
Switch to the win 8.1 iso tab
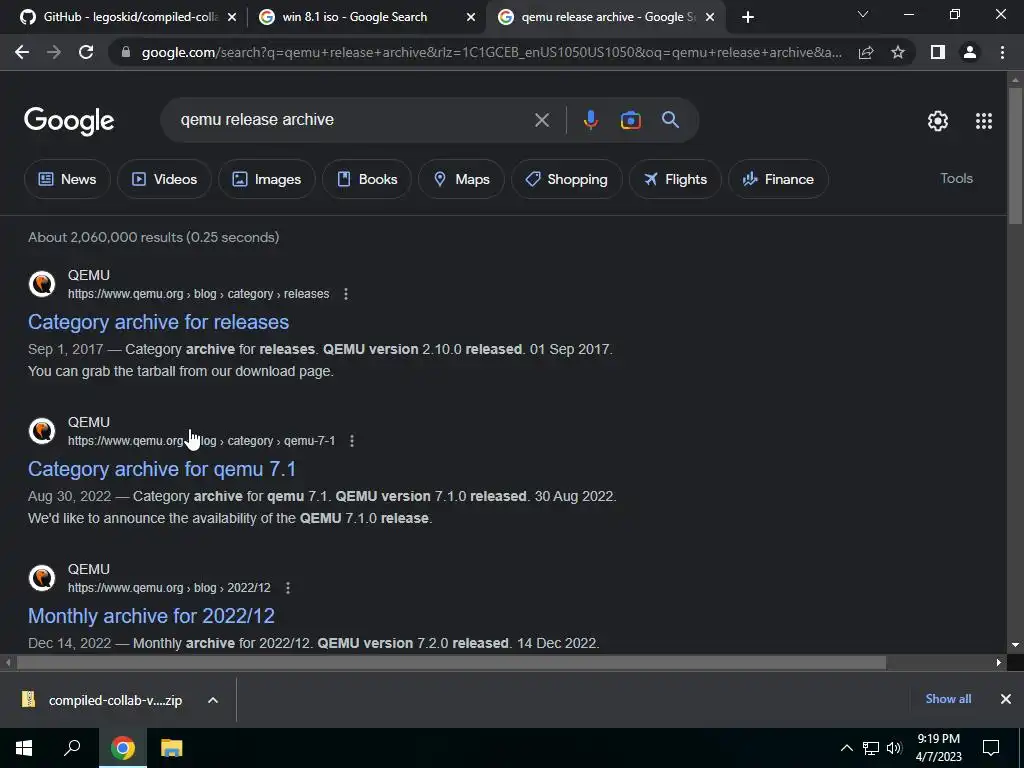(x=367, y=17)
